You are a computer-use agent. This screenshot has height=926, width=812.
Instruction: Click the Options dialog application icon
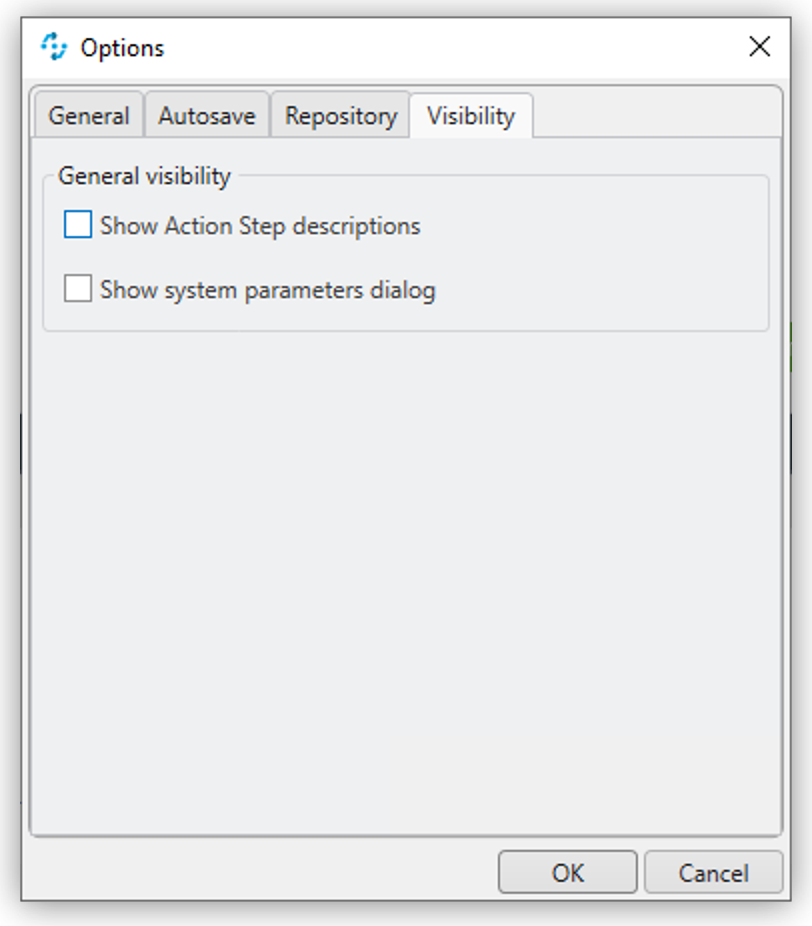54,46
